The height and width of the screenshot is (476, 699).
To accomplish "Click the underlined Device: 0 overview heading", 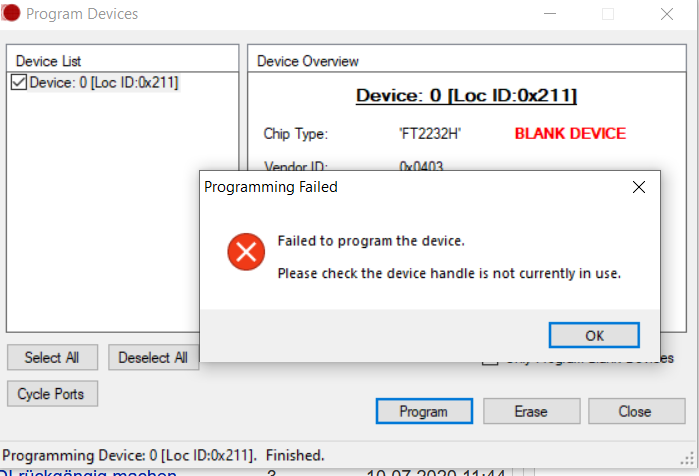I will [x=466, y=95].
